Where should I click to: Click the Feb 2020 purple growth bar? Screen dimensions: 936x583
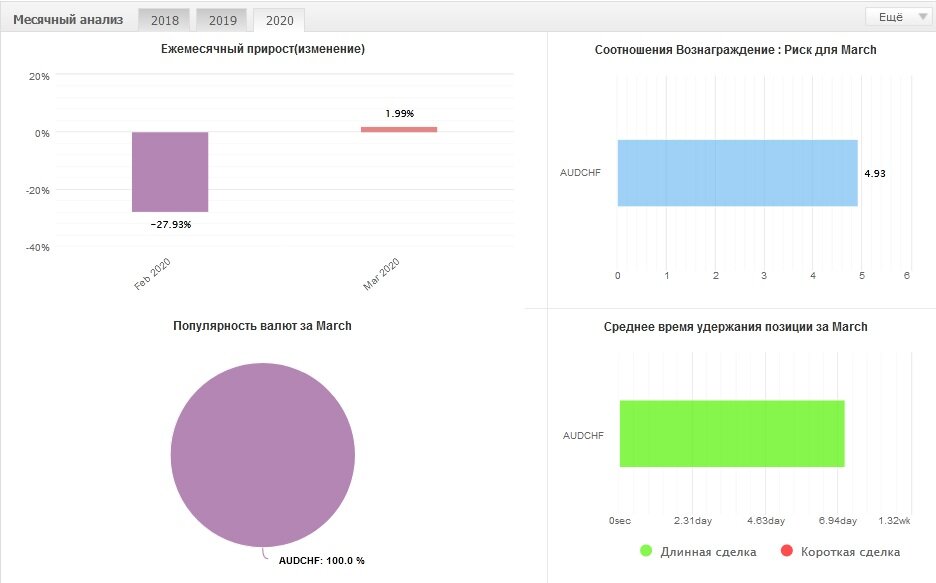[170, 172]
